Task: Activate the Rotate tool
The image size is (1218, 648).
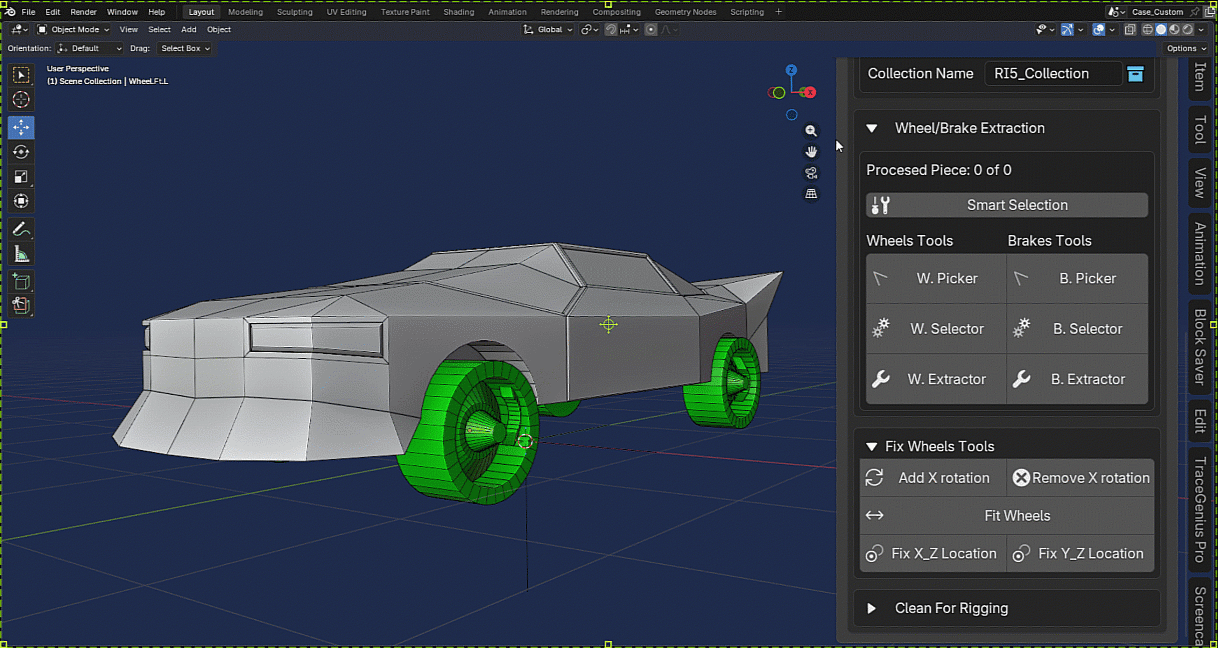Action: coord(21,152)
